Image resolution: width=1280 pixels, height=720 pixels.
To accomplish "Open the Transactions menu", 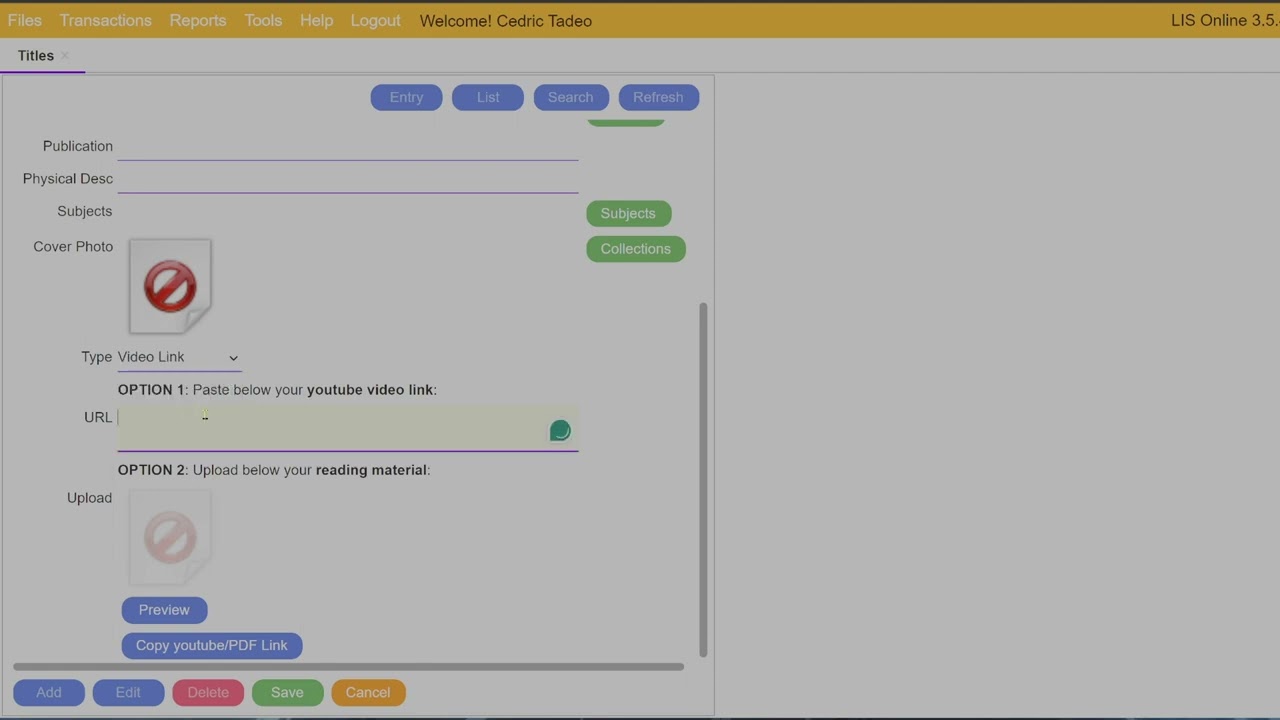I will [x=106, y=20].
